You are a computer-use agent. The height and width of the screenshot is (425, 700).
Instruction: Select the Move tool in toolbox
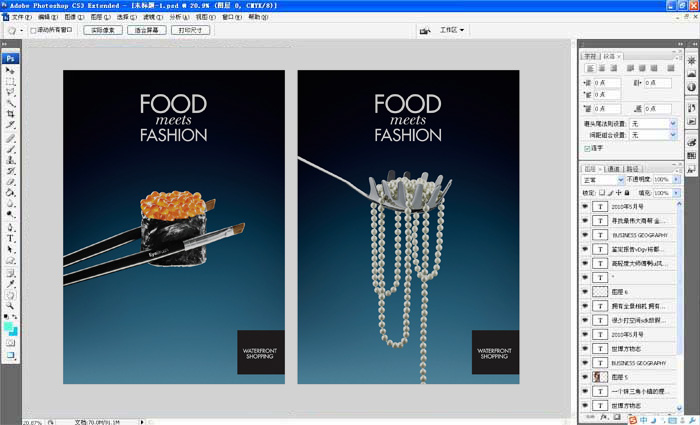click(x=11, y=70)
